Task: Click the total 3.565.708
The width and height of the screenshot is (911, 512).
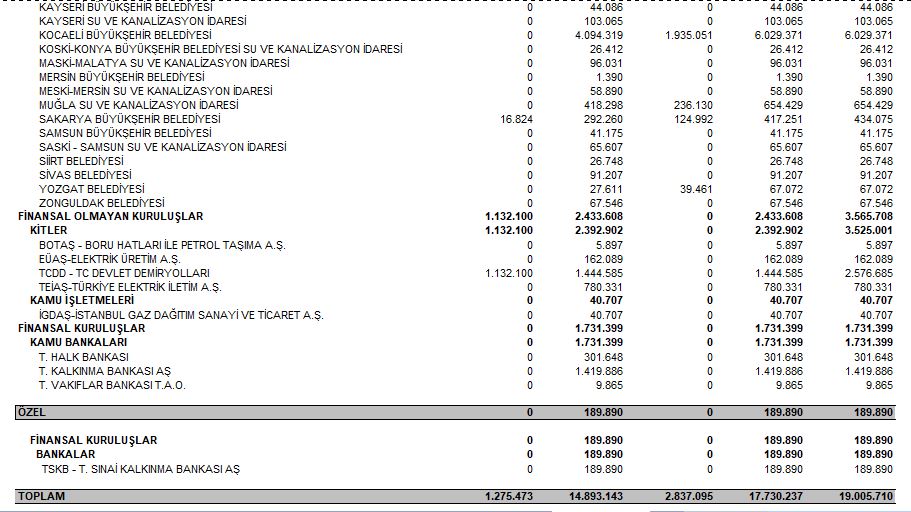Action: (x=869, y=216)
